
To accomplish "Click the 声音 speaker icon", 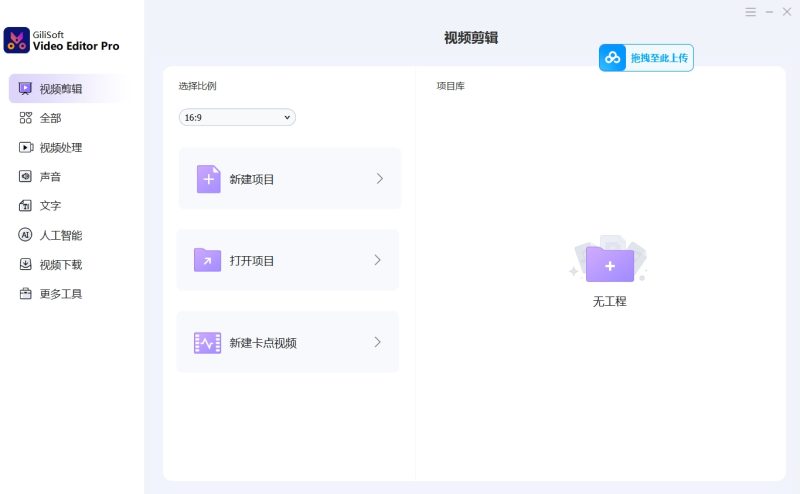I will click(25, 177).
